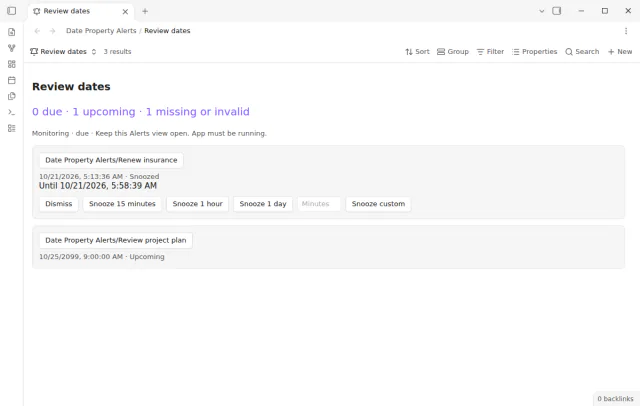Click Snooze 1 hour button
Screen dimensions: 640x406
tap(198, 204)
